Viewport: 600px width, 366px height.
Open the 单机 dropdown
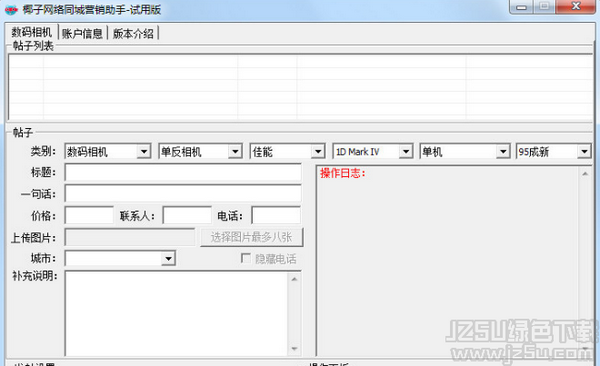point(503,152)
